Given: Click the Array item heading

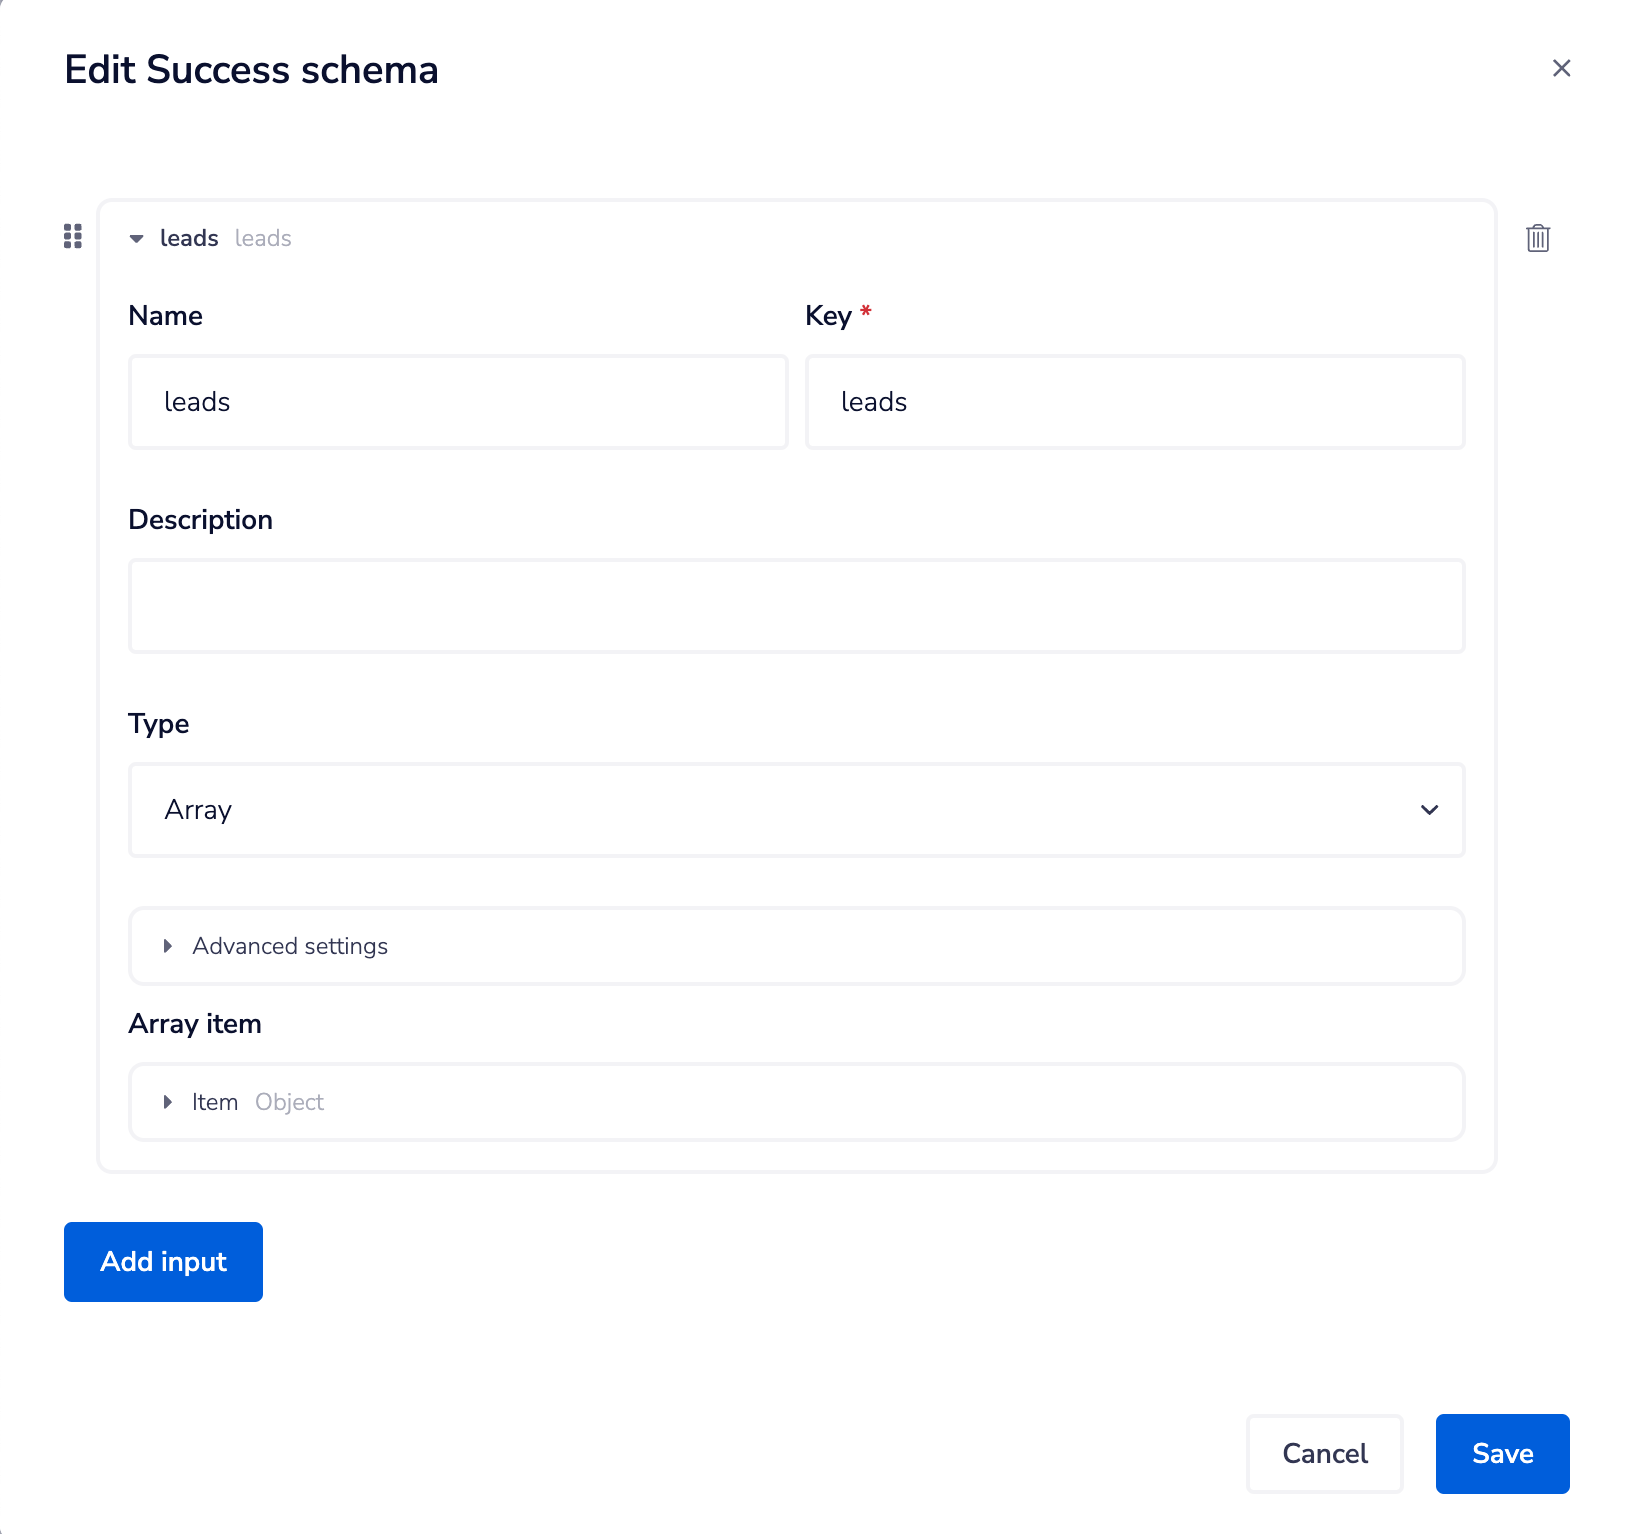Looking at the screenshot, I should pos(195,1024).
